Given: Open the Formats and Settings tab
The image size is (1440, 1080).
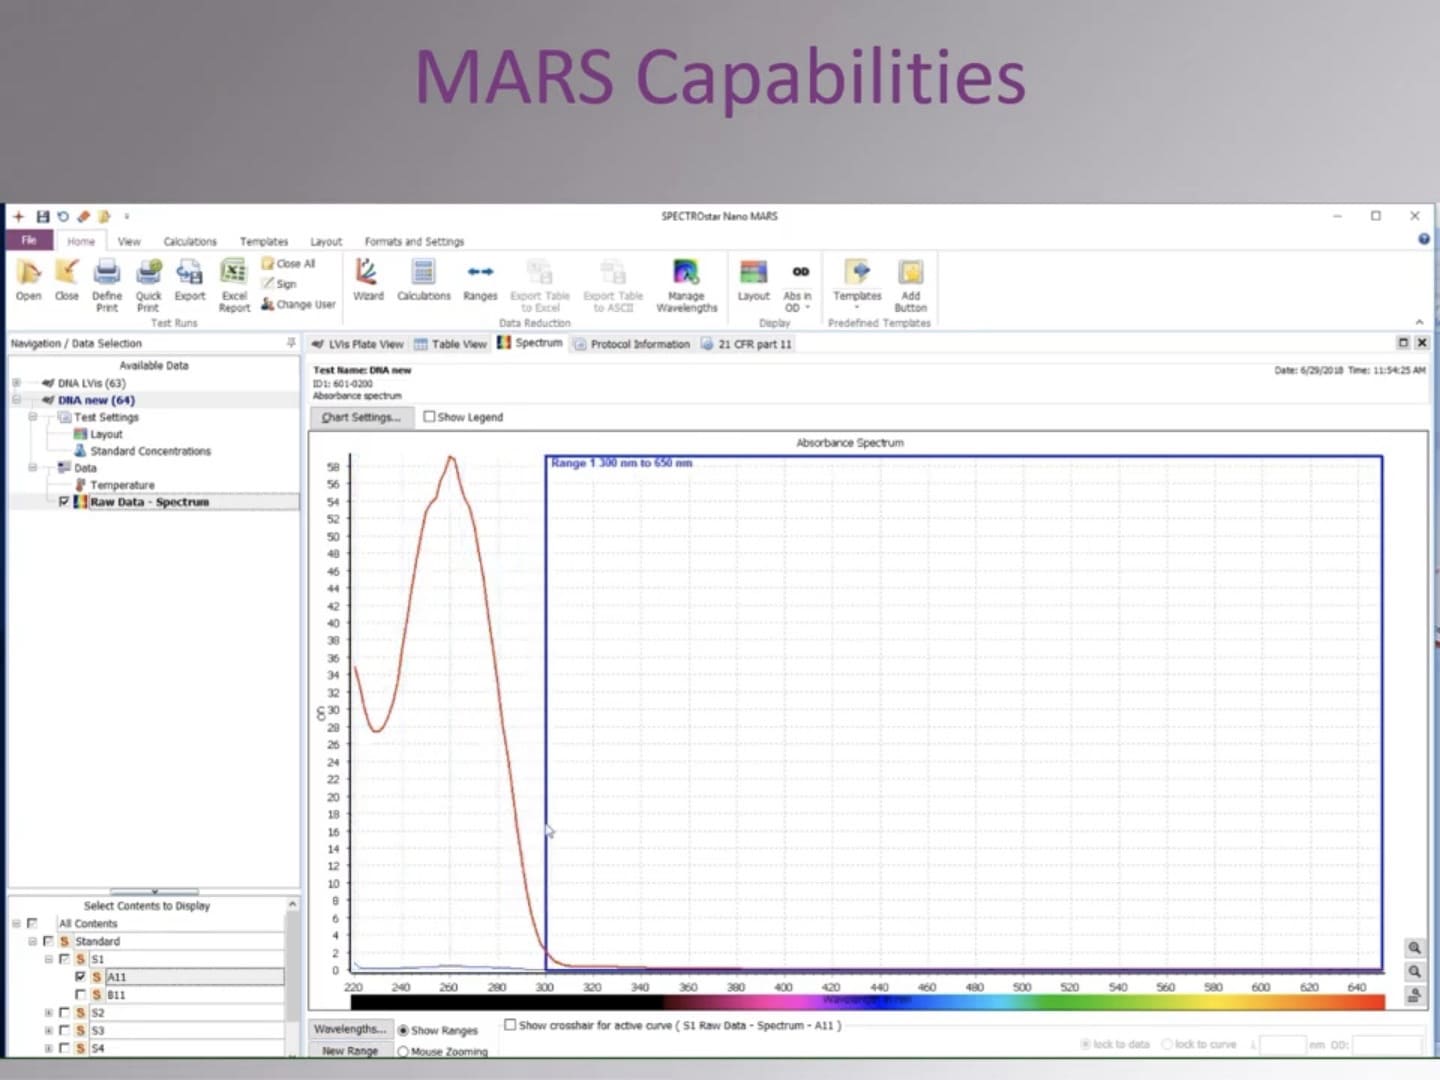Looking at the screenshot, I should [x=414, y=241].
